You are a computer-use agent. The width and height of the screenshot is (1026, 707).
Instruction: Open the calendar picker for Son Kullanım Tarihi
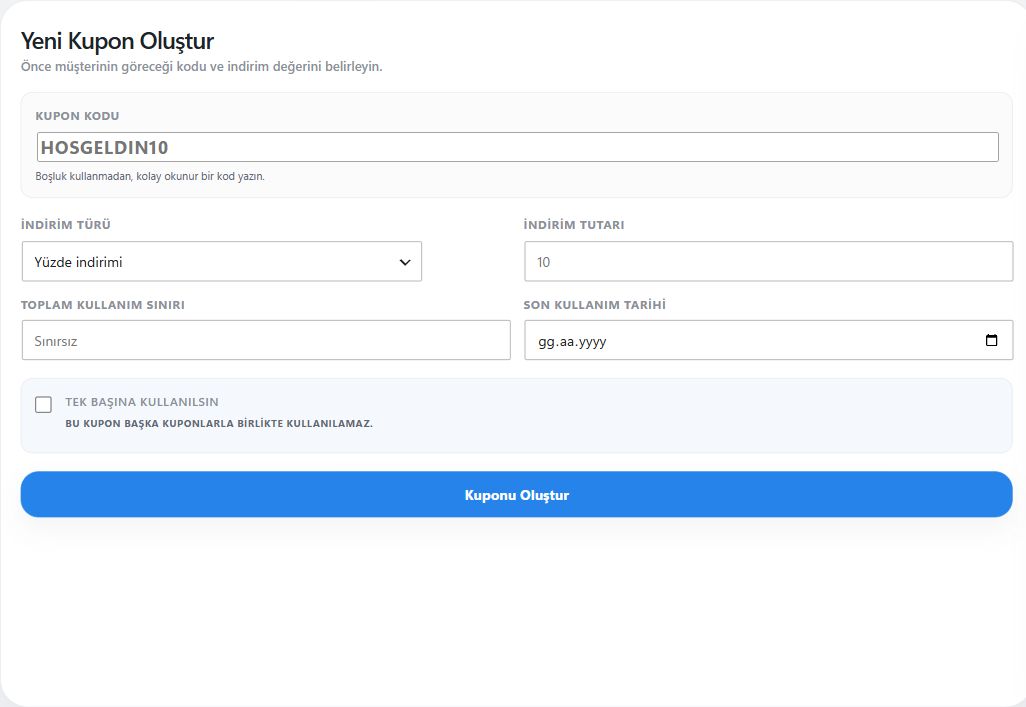click(x=991, y=340)
